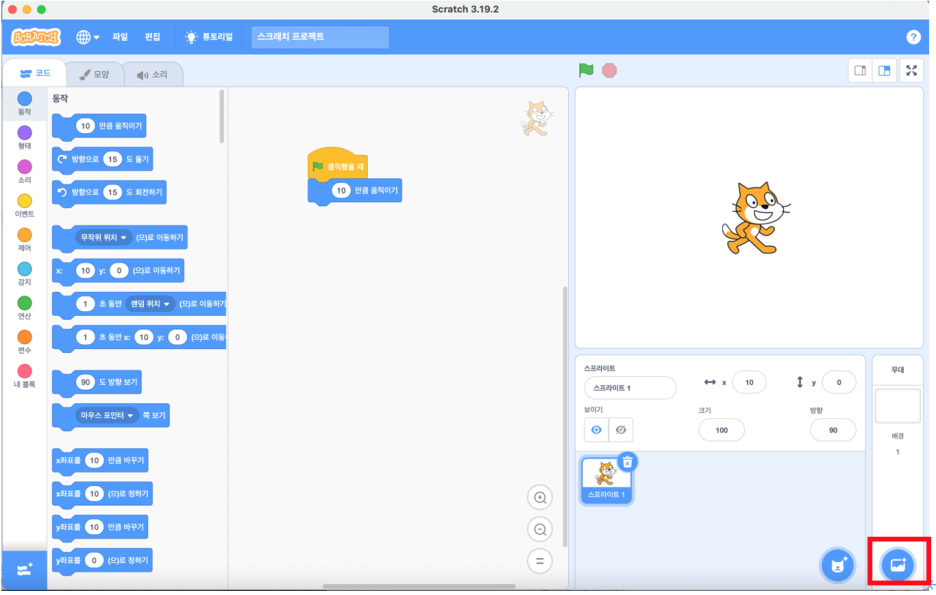Image resolution: width=936 pixels, height=595 pixels.
Task: Zoom out on the code workspace
Action: click(540, 529)
